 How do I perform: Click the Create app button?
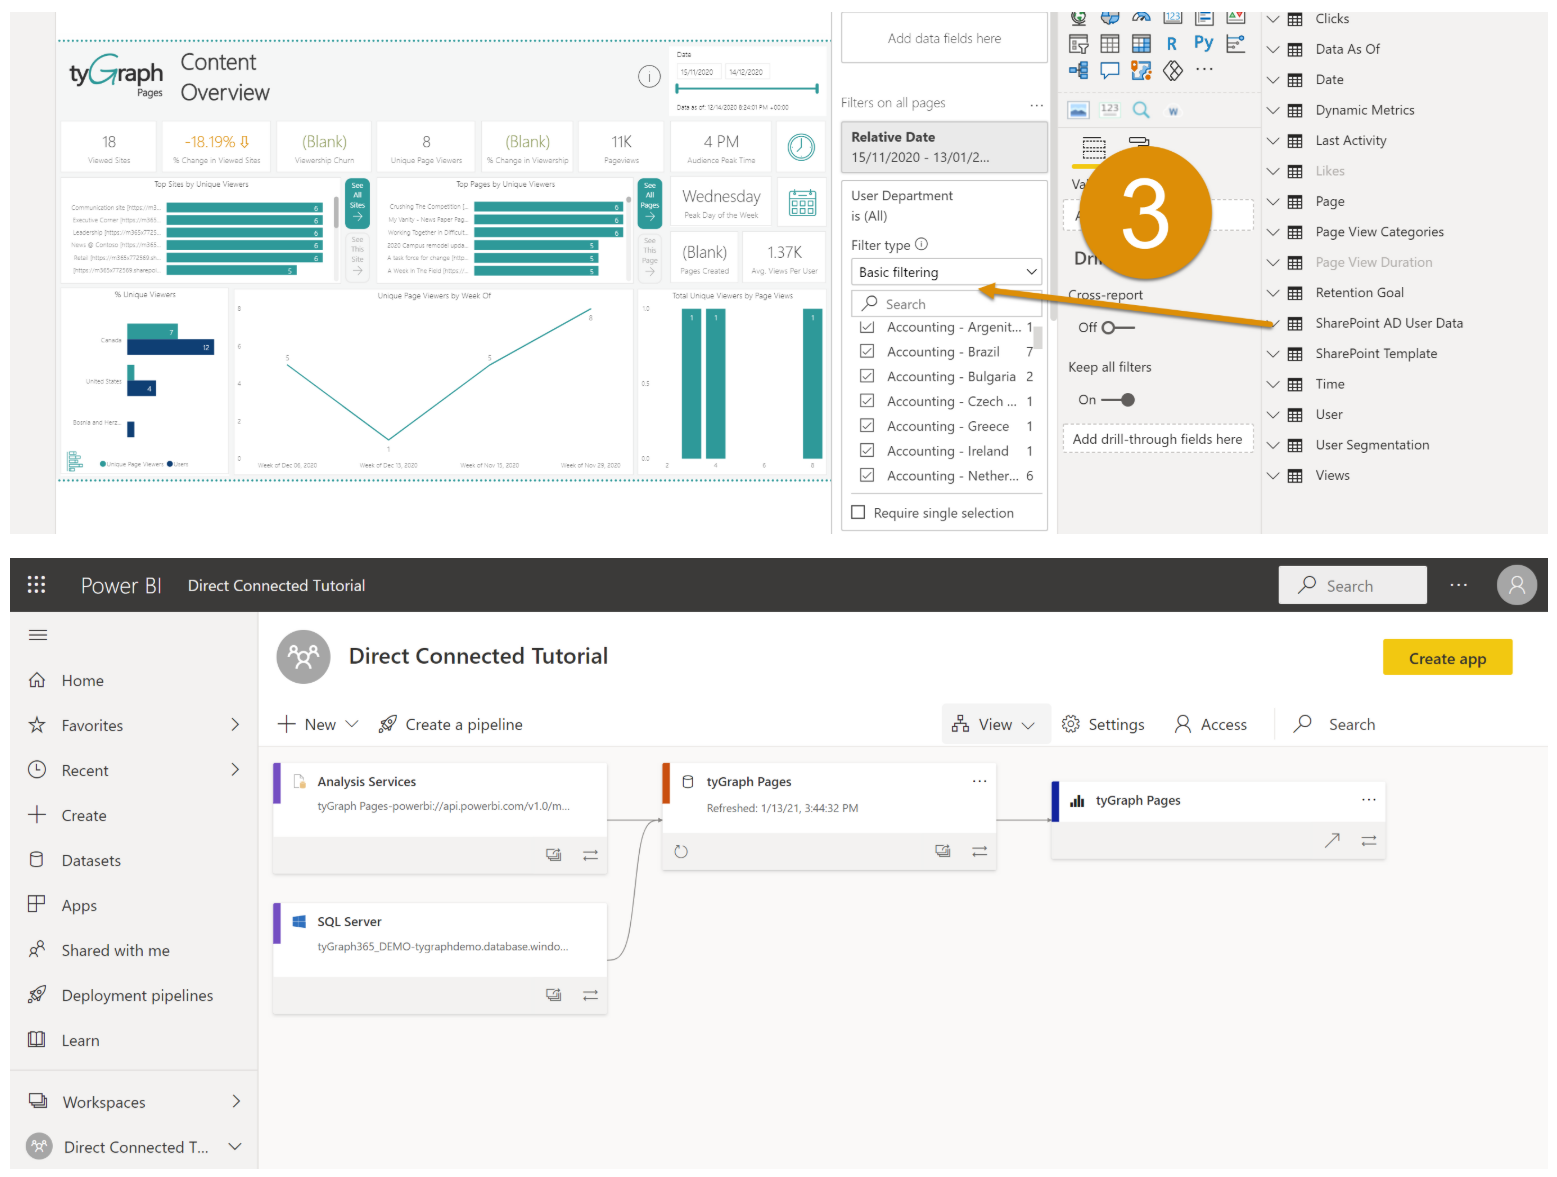click(x=1447, y=658)
